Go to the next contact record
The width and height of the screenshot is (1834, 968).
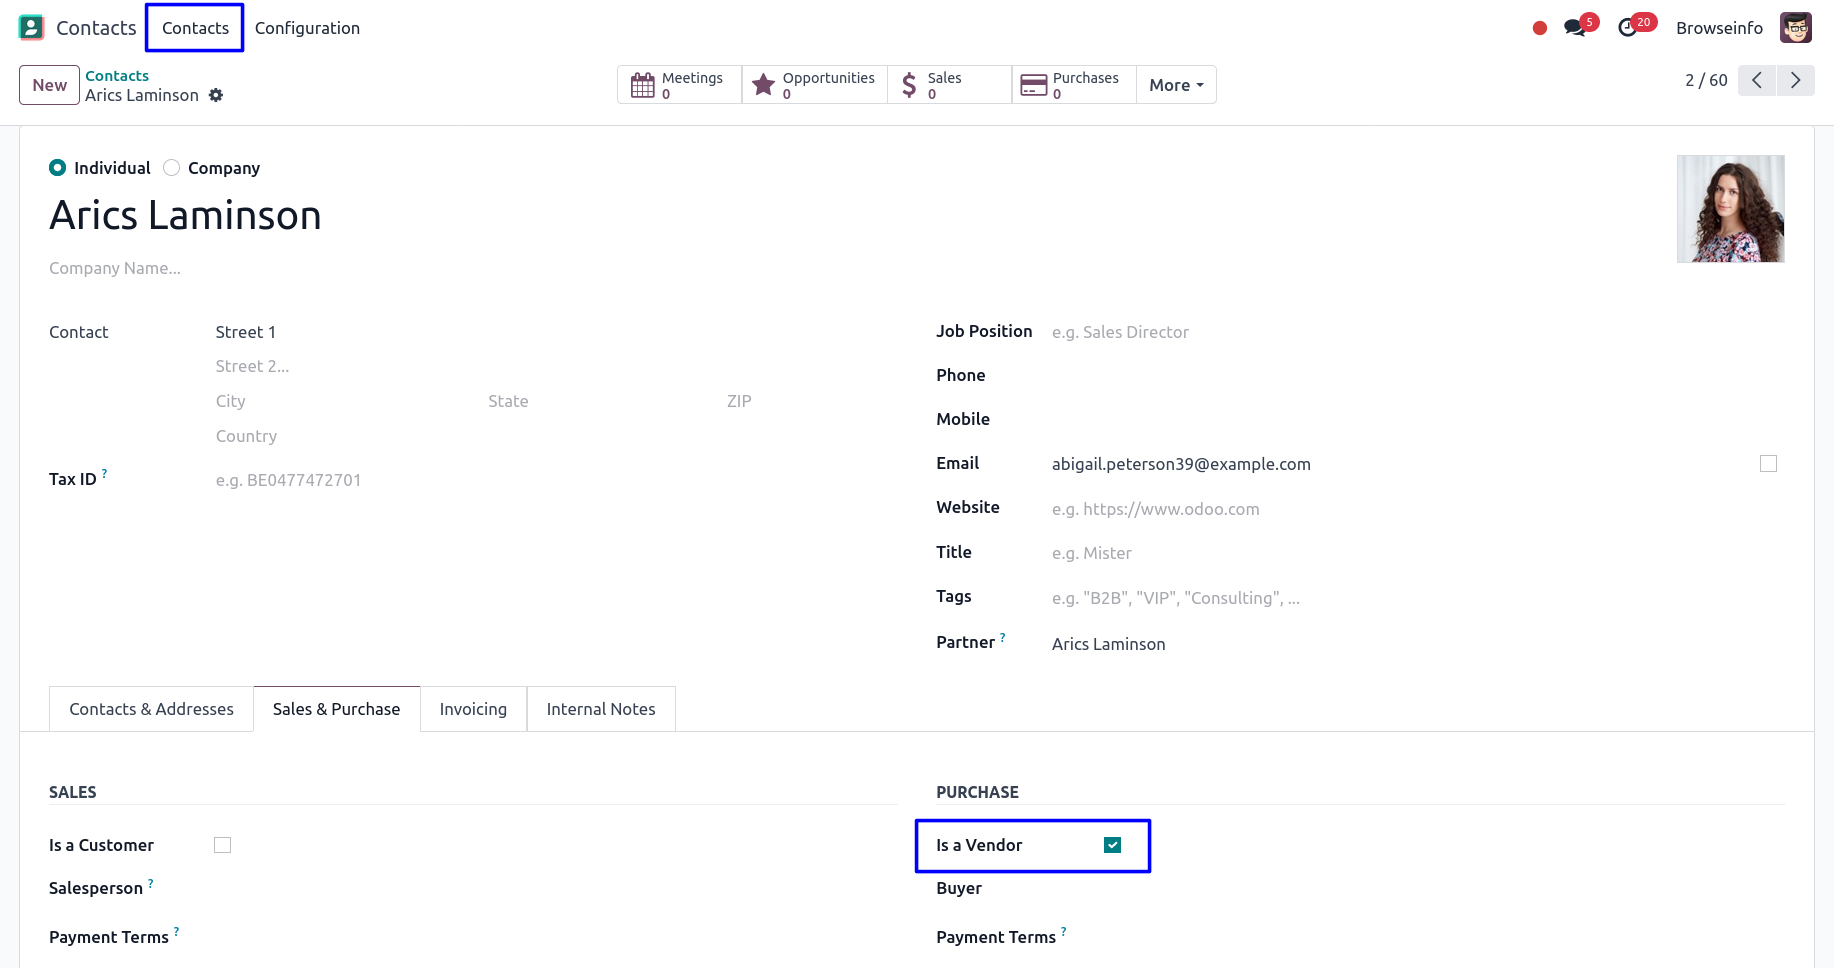pos(1795,80)
